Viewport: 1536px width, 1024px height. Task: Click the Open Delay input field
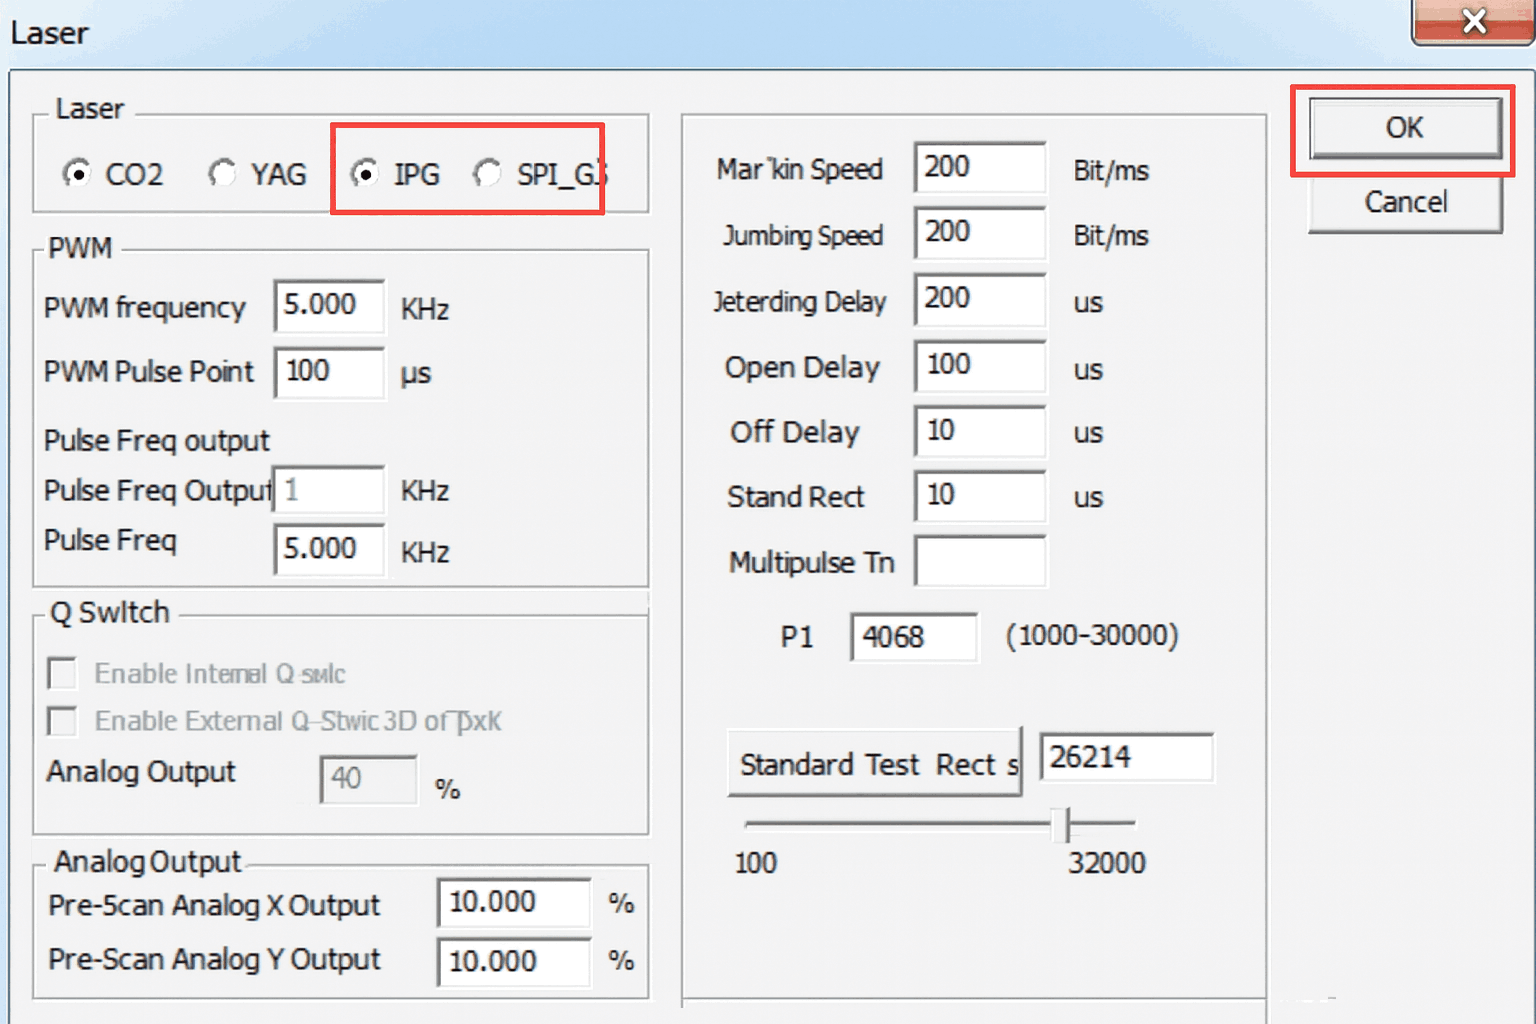(x=979, y=366)
